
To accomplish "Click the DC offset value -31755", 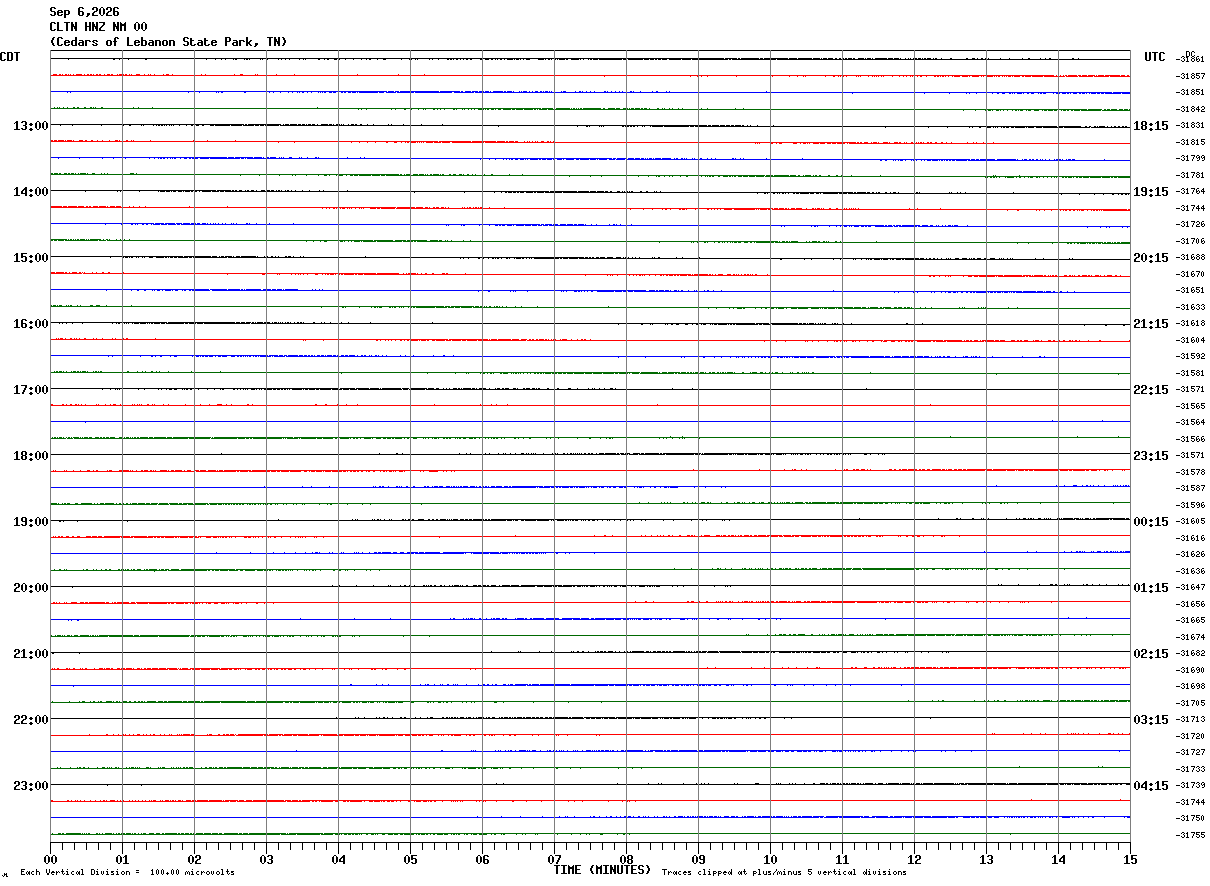I will (1191, 835).
